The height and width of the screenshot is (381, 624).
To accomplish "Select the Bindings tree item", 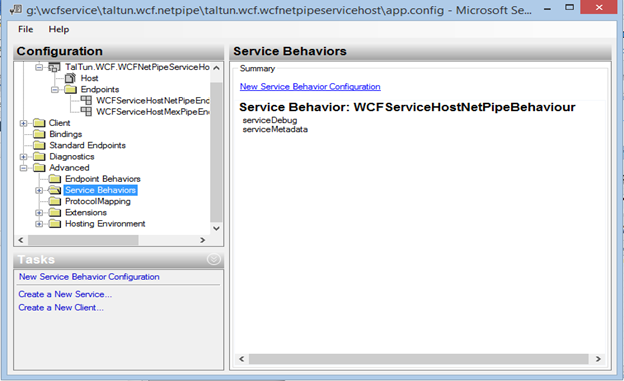I will pos(65,134).
